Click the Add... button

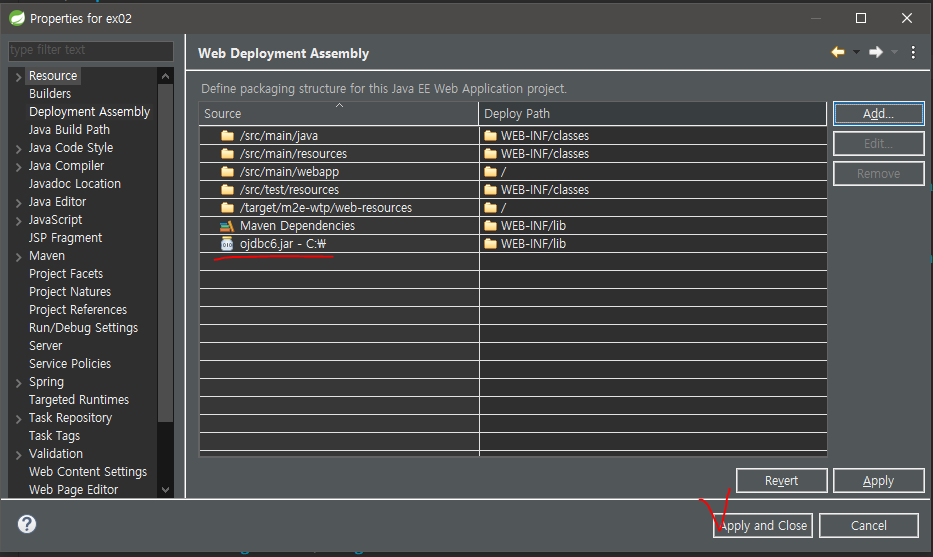[x=878, y=113]
